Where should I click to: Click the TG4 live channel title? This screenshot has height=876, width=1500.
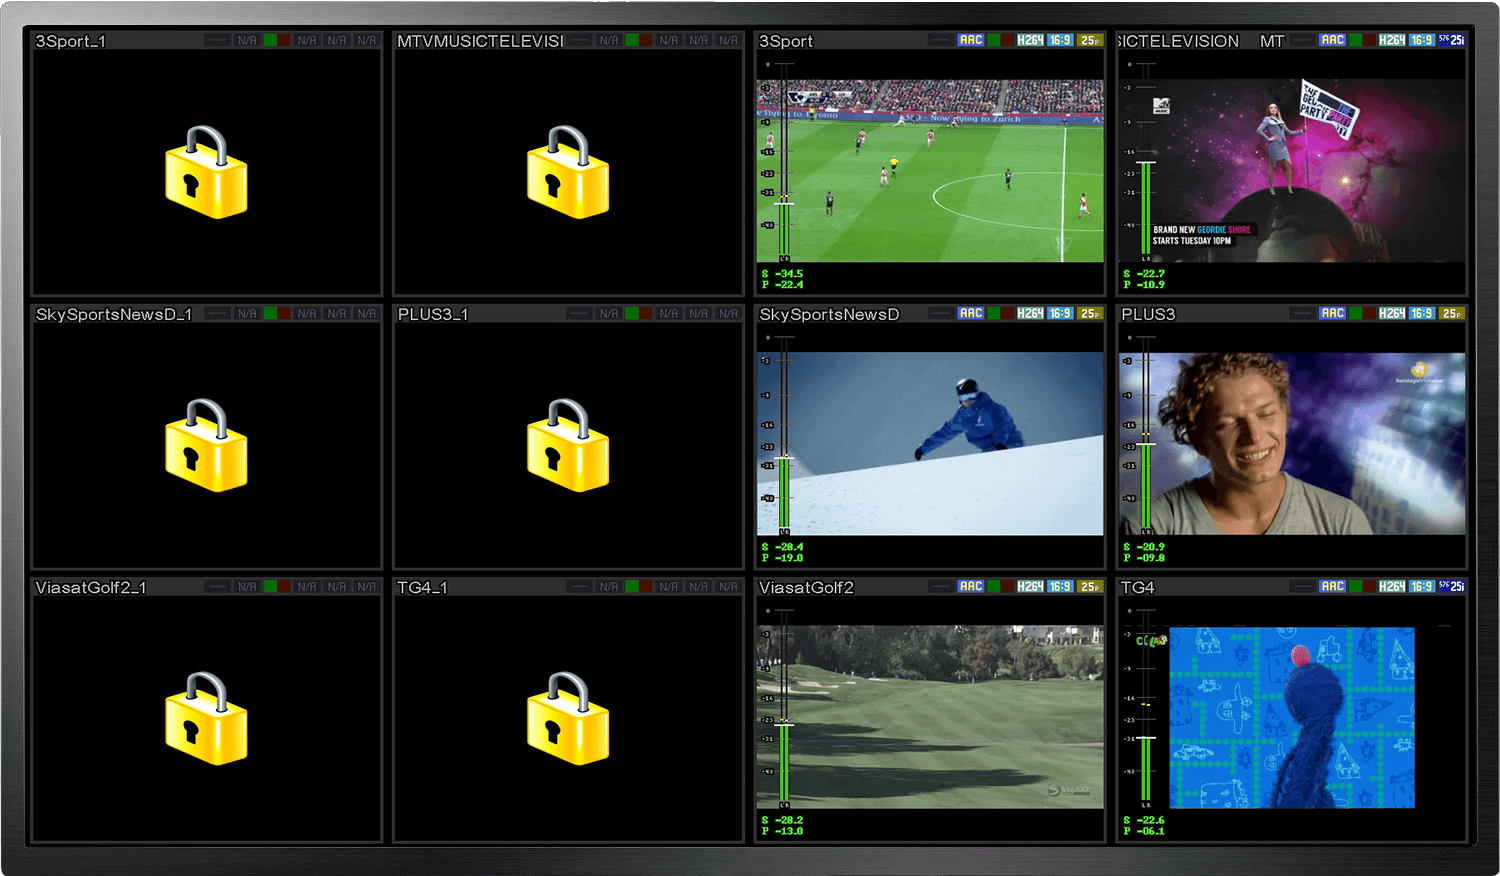[1138, 587]
